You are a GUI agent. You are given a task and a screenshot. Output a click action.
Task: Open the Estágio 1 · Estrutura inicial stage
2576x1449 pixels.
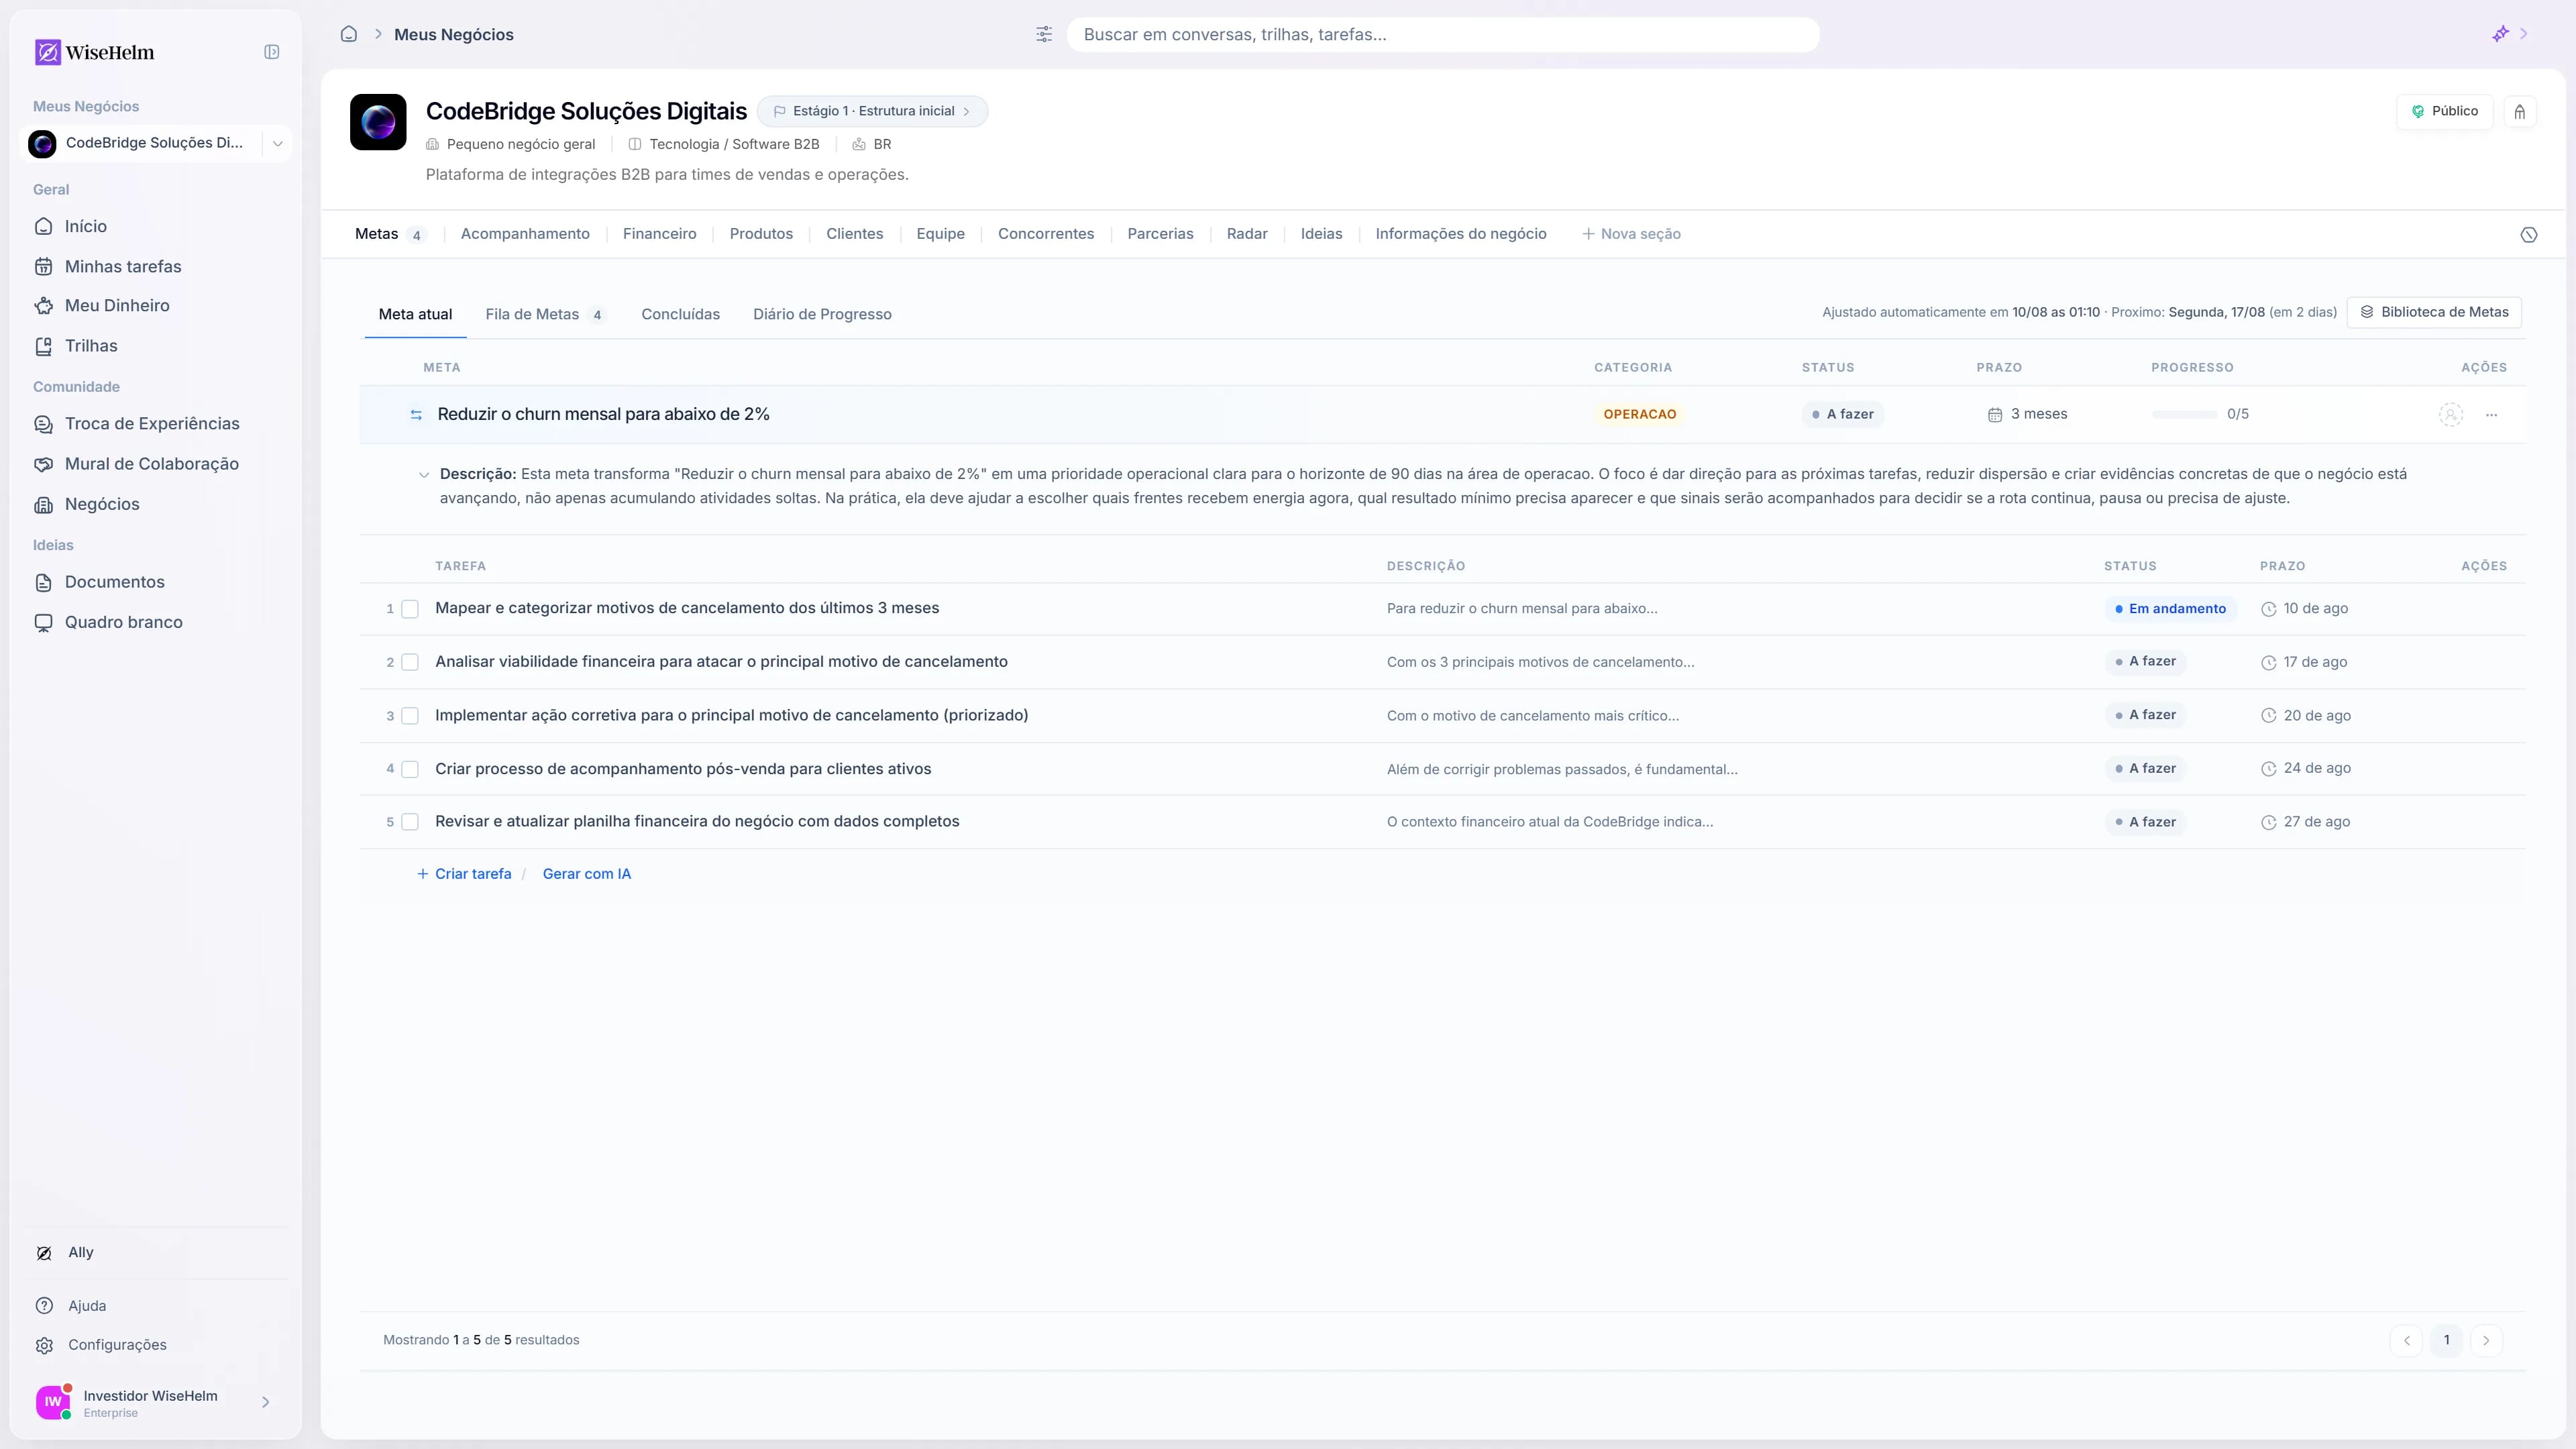[872, 111]
